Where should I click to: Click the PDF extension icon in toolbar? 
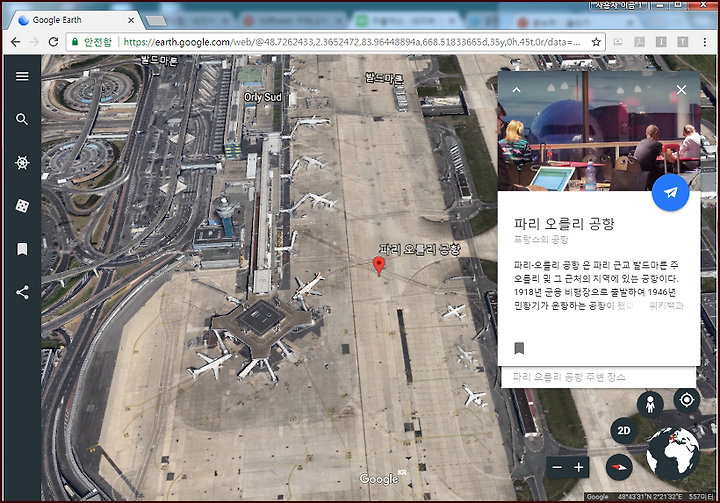tap(640, 42)
